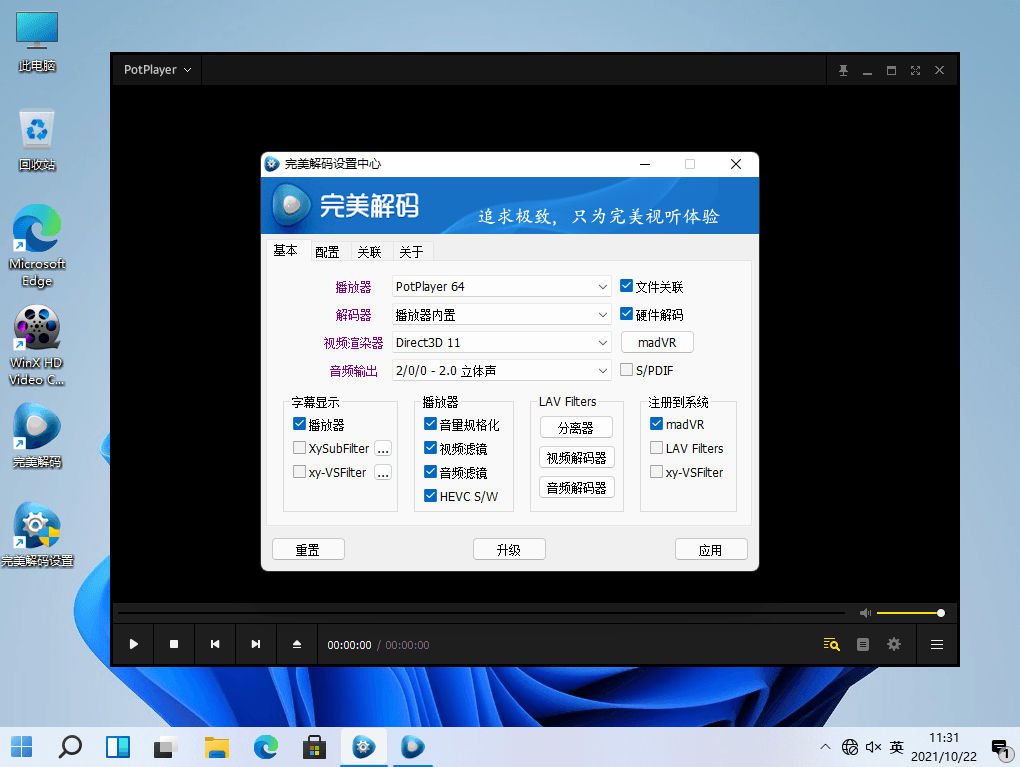
Task: Open PotPlayer title dropdown menu
Action: [157, 70]
